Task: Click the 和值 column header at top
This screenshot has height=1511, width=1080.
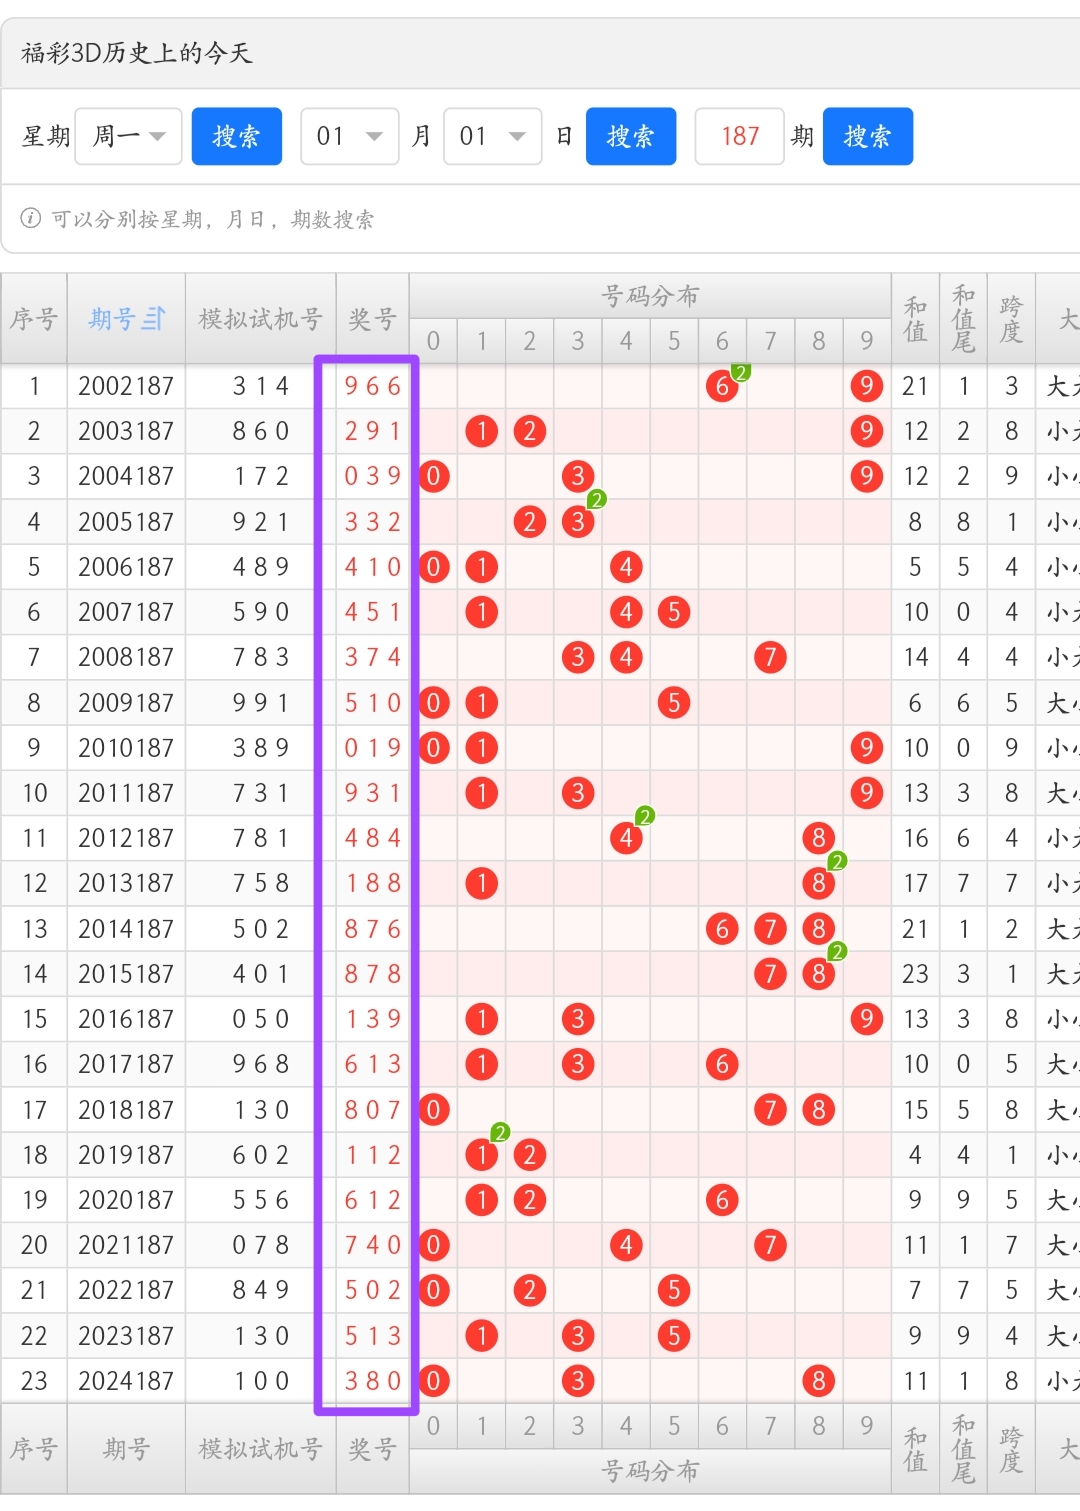Action: tap(915, 319)
